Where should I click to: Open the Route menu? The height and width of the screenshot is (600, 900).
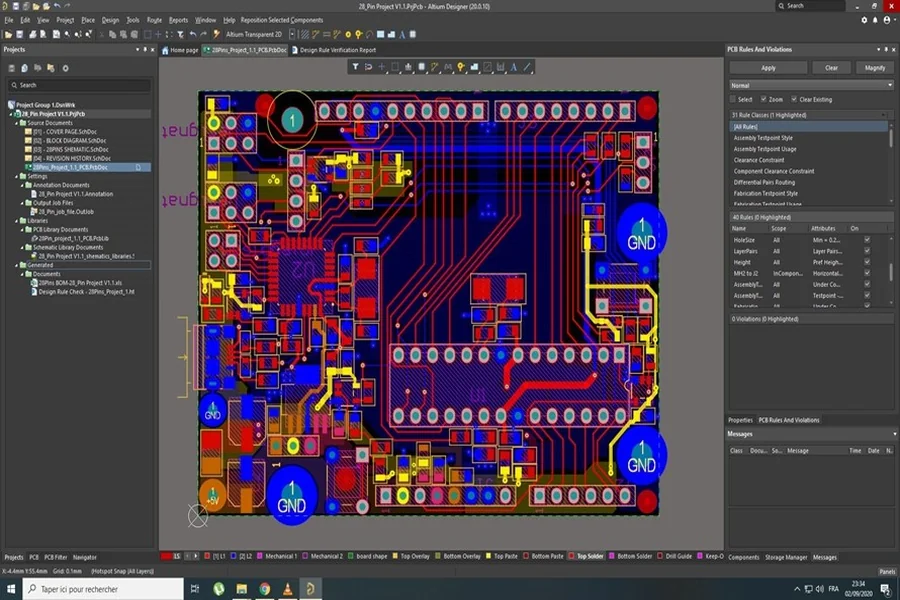(x=154, y=20)
